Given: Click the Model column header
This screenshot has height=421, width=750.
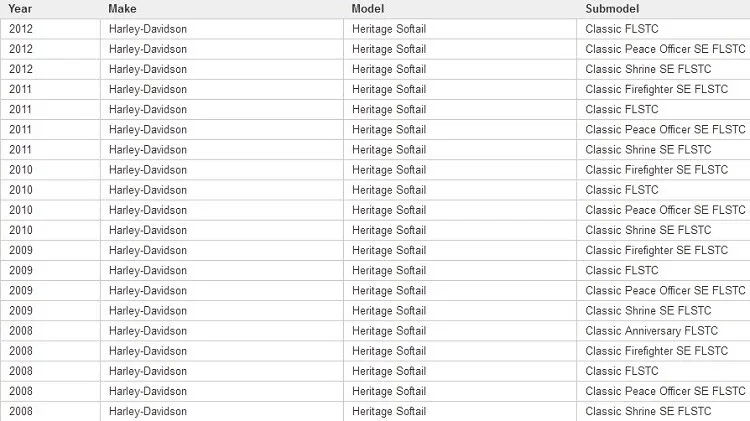Looking at the screenshot, I should pos(368,9).
